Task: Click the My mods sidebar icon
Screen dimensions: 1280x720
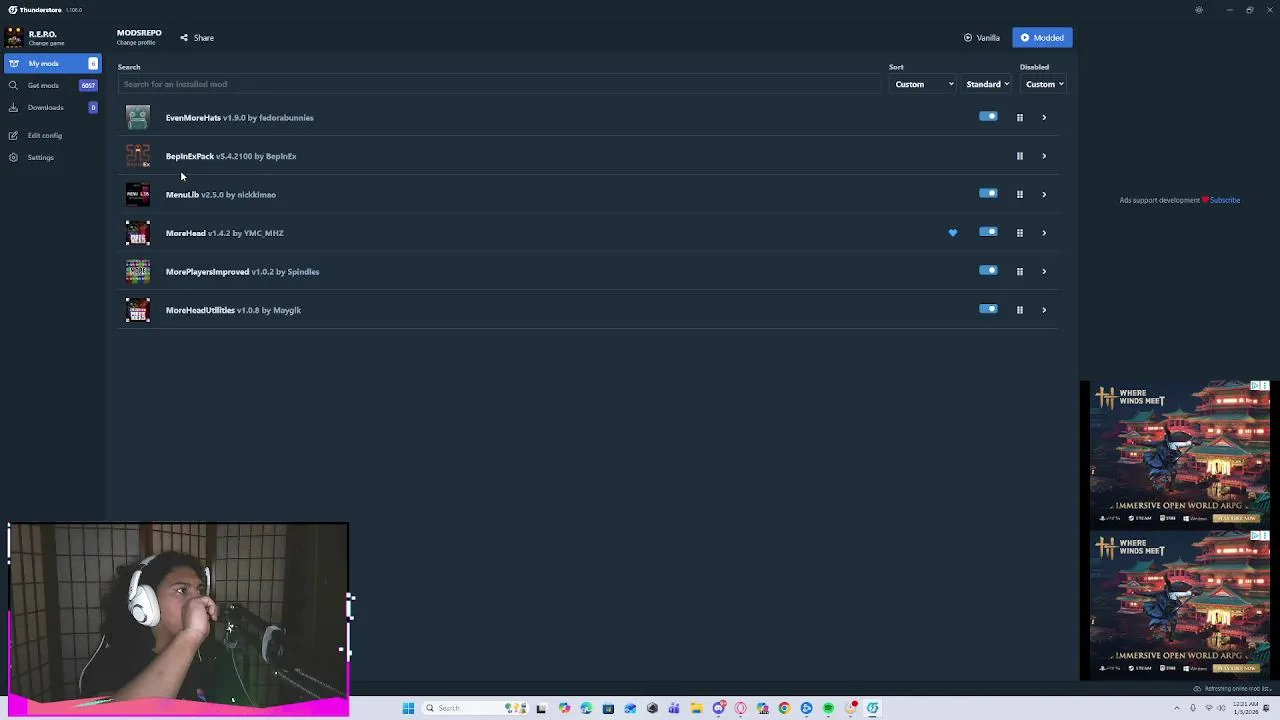Action: (x=13, y=63)
